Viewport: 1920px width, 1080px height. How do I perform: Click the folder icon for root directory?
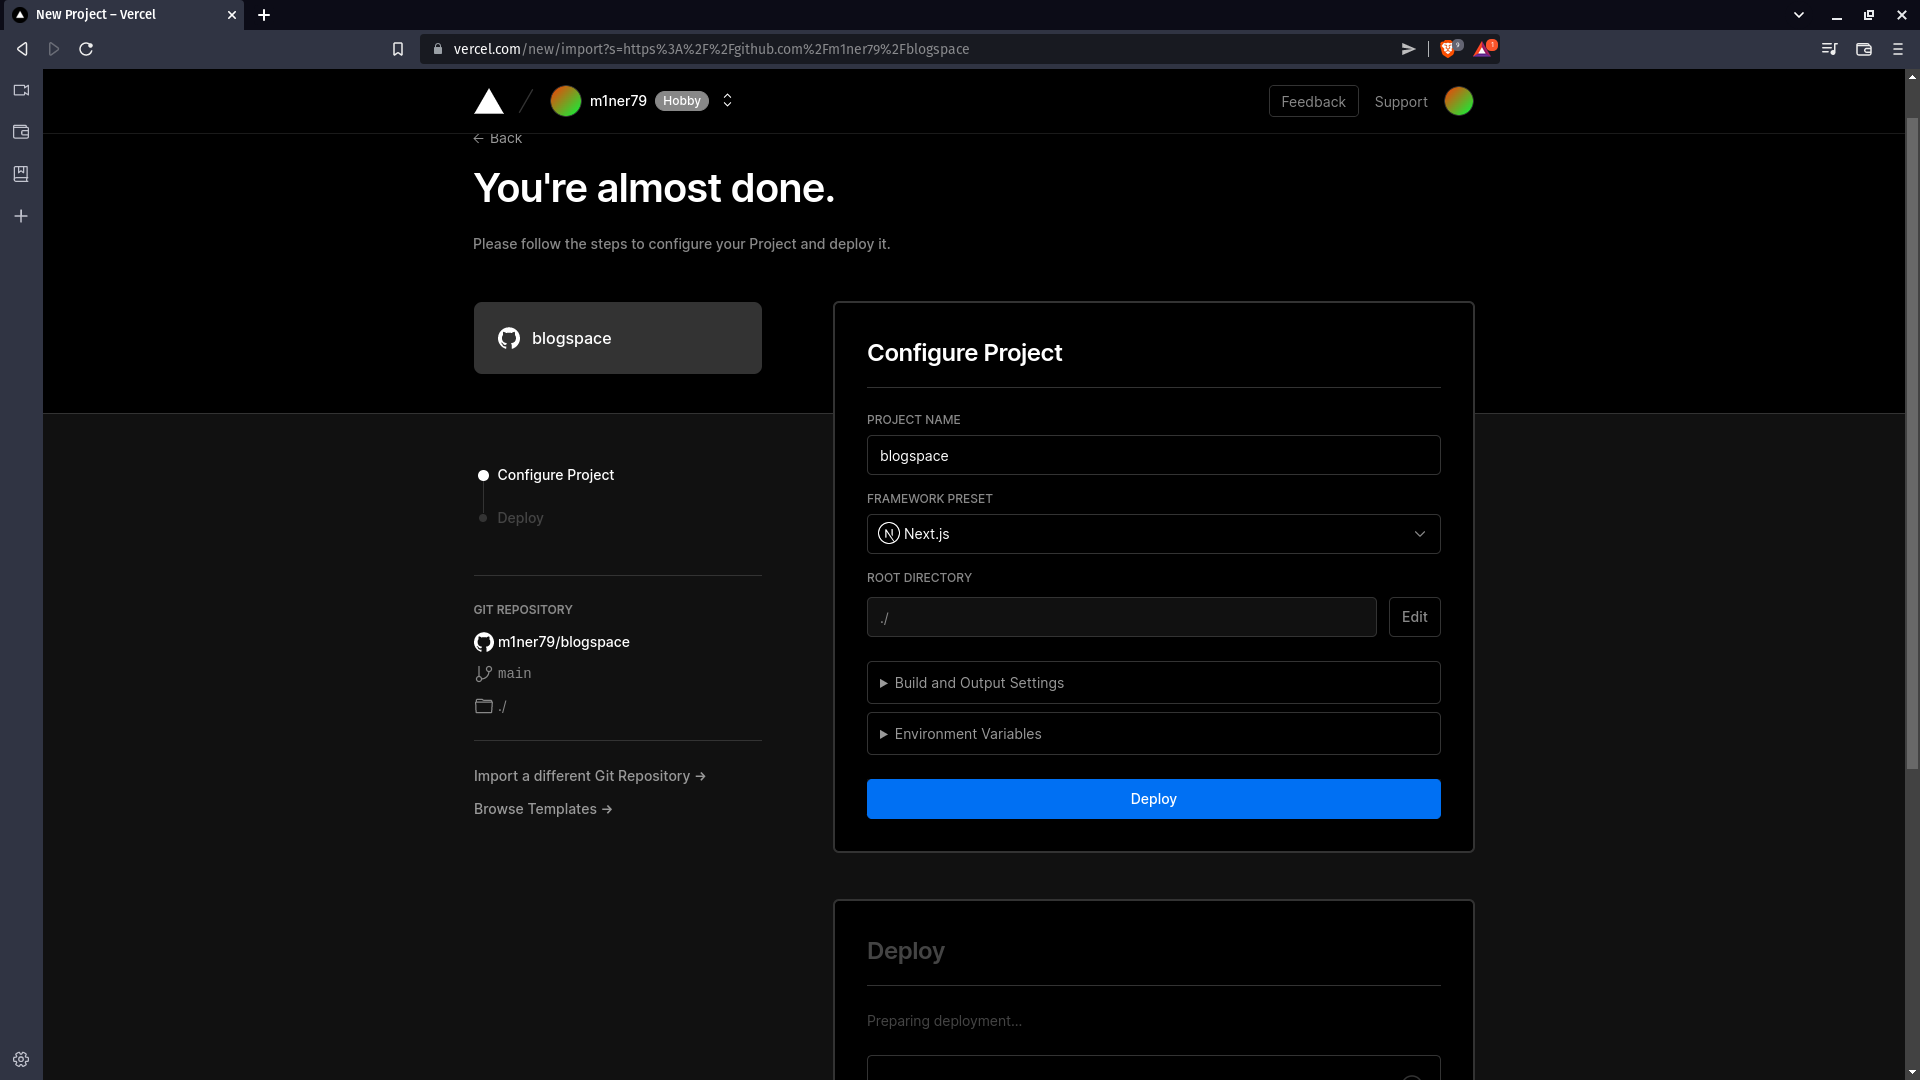484,706
